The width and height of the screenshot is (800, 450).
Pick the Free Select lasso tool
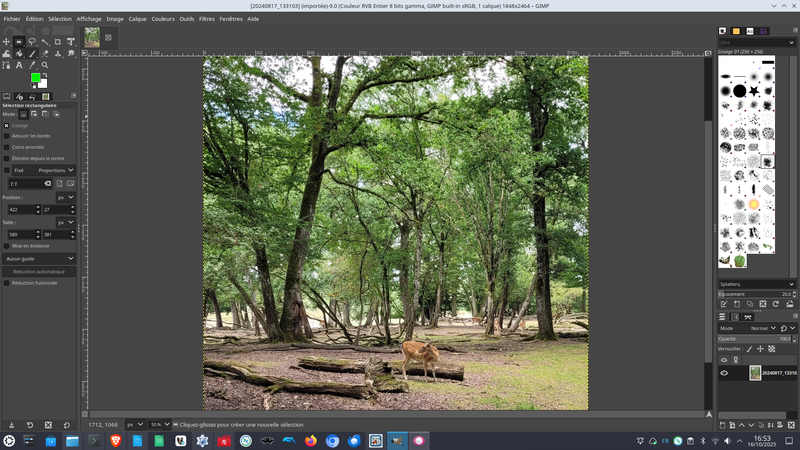tap(32, 42)
